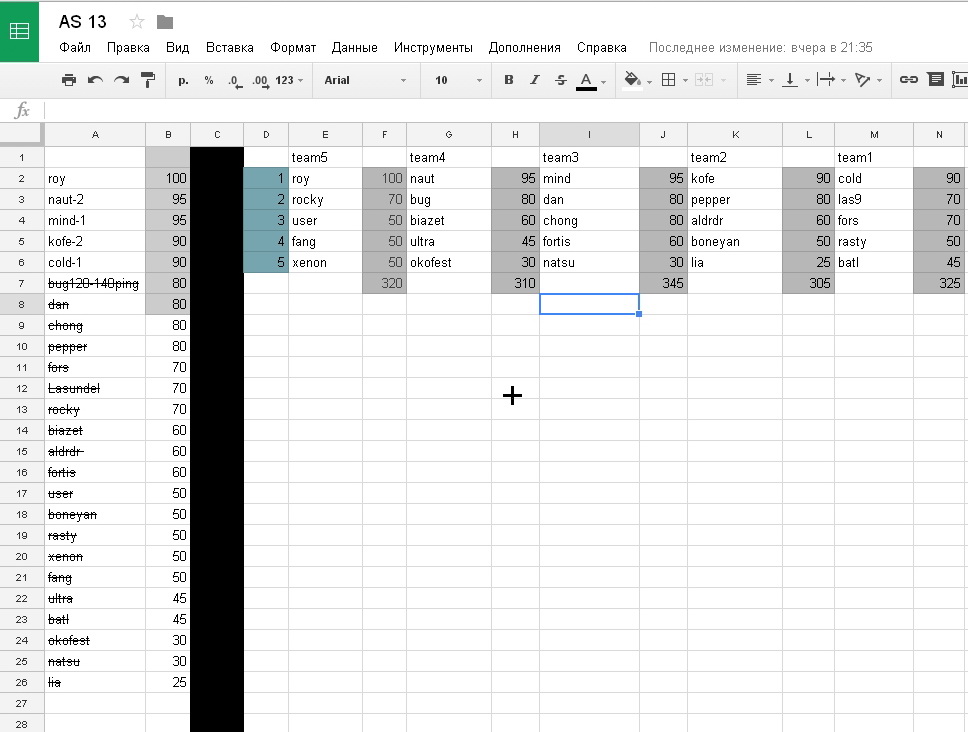Move document using folder icon
The height and width of the screenshot is (732, 968).
[165, 22]
